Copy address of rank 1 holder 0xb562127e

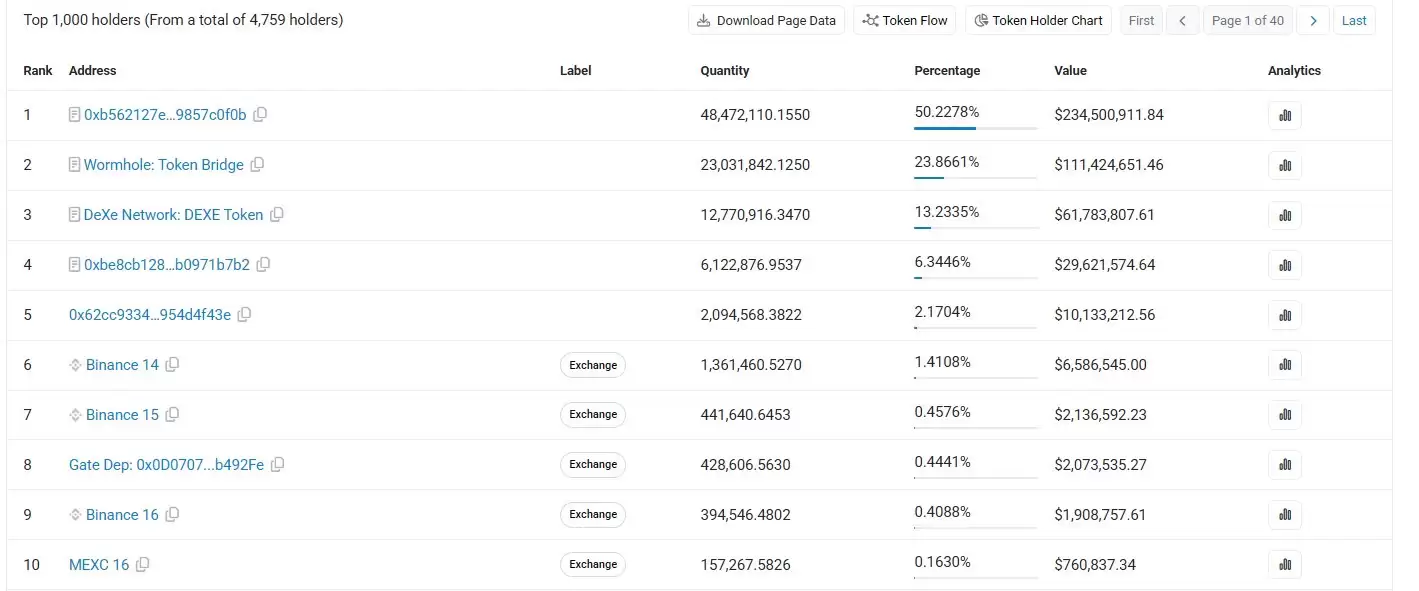(x=260, y=115)
